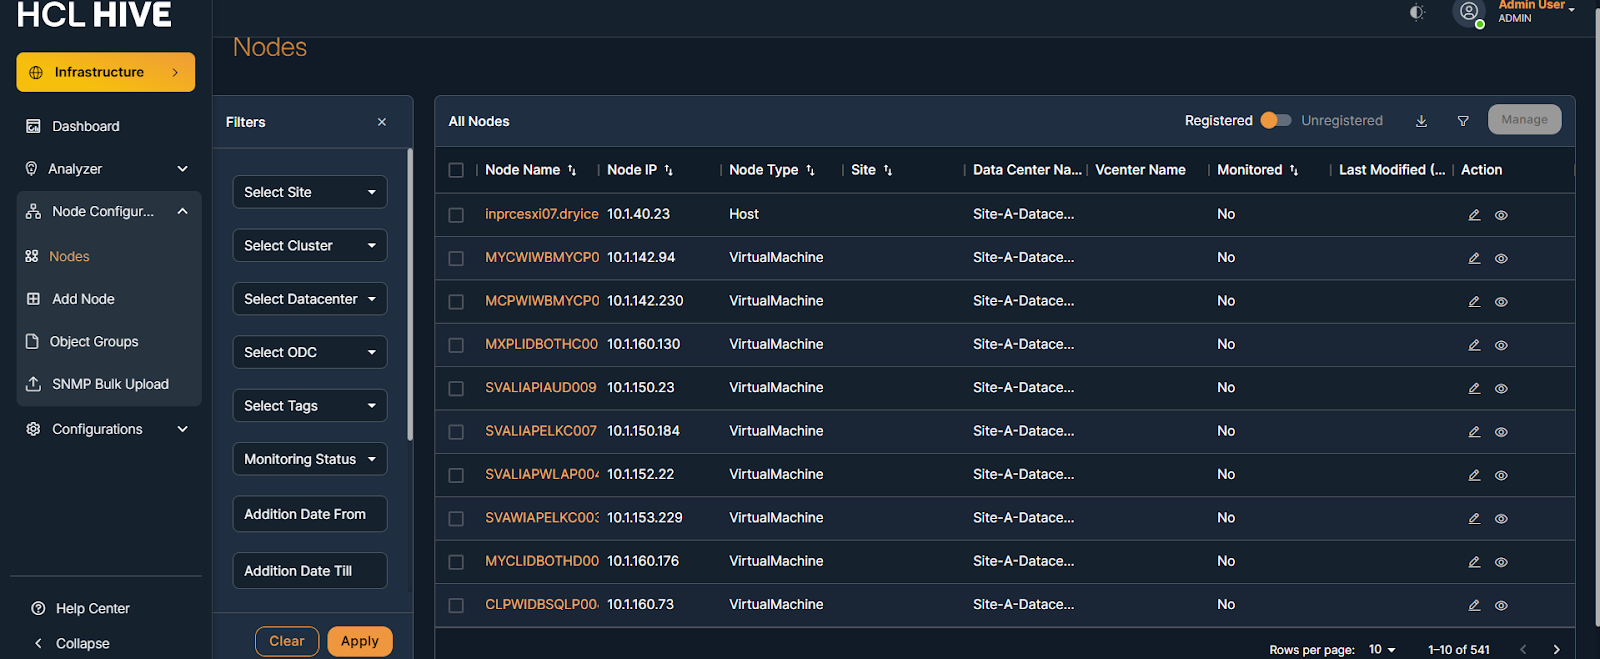Click the admin user avatar icon
This screenshot has width=1600, height=659.
pyautogui.click(x=1468, y=12)
